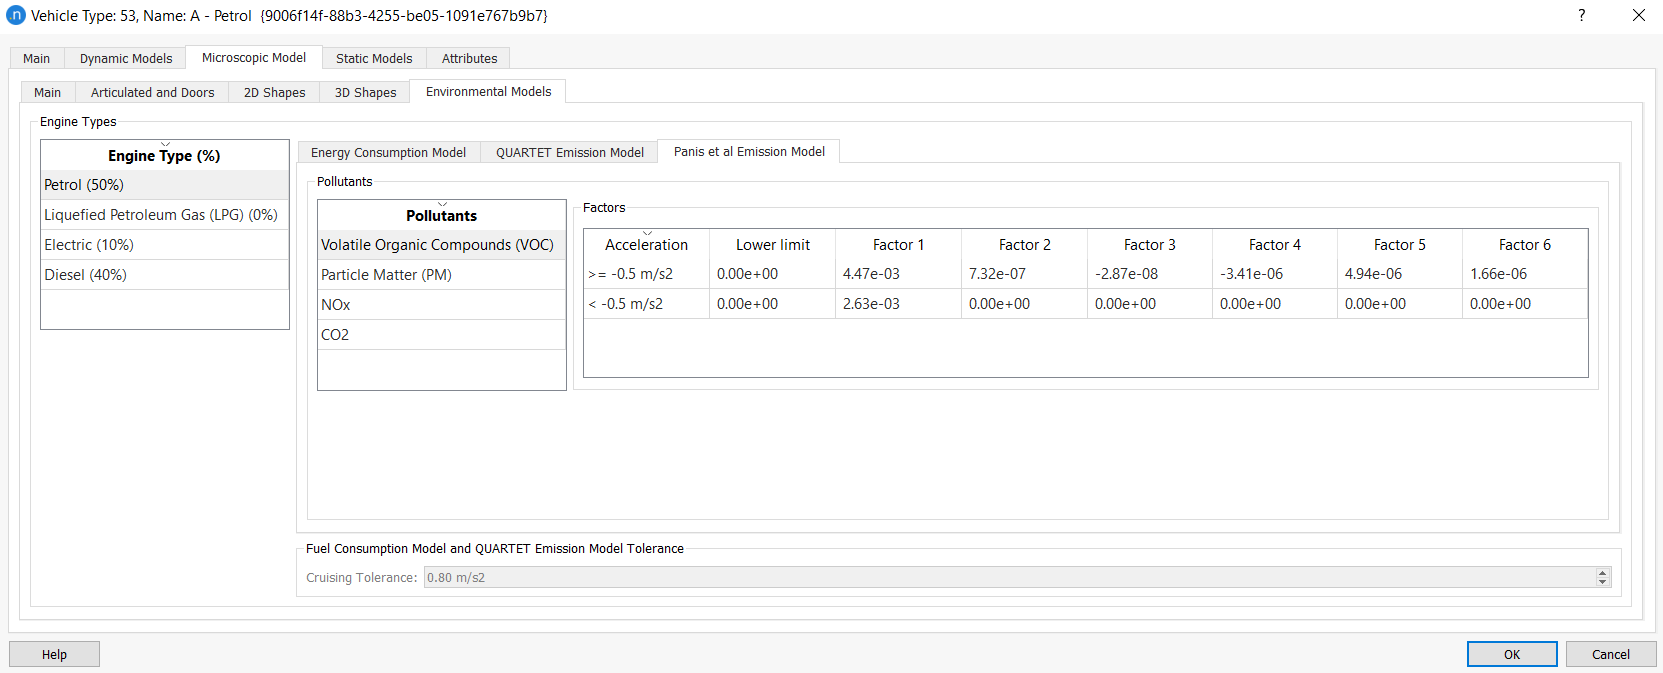1663x673 pixels.
Task: Sort the Pollutants column header
Action: (x=441, y=215)
